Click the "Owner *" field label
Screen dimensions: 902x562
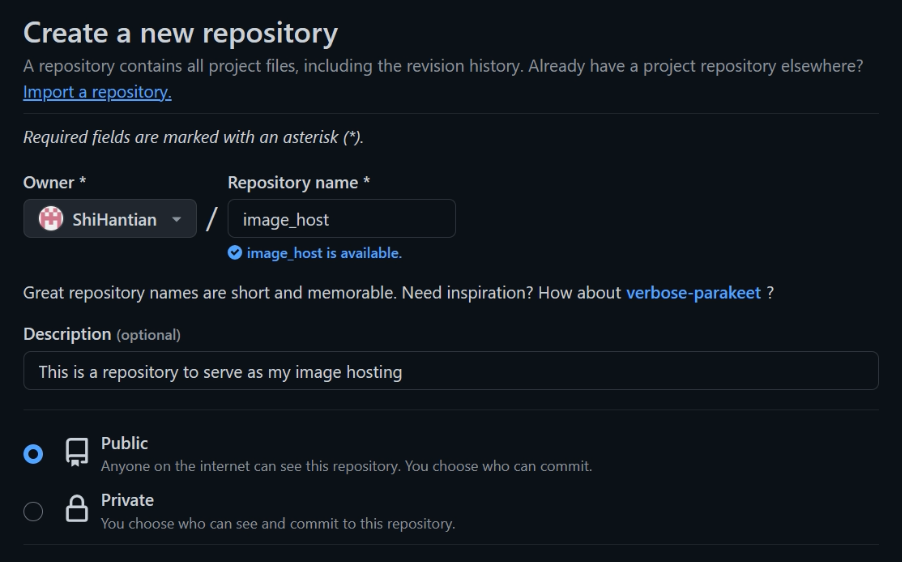(x=54, y=182)
